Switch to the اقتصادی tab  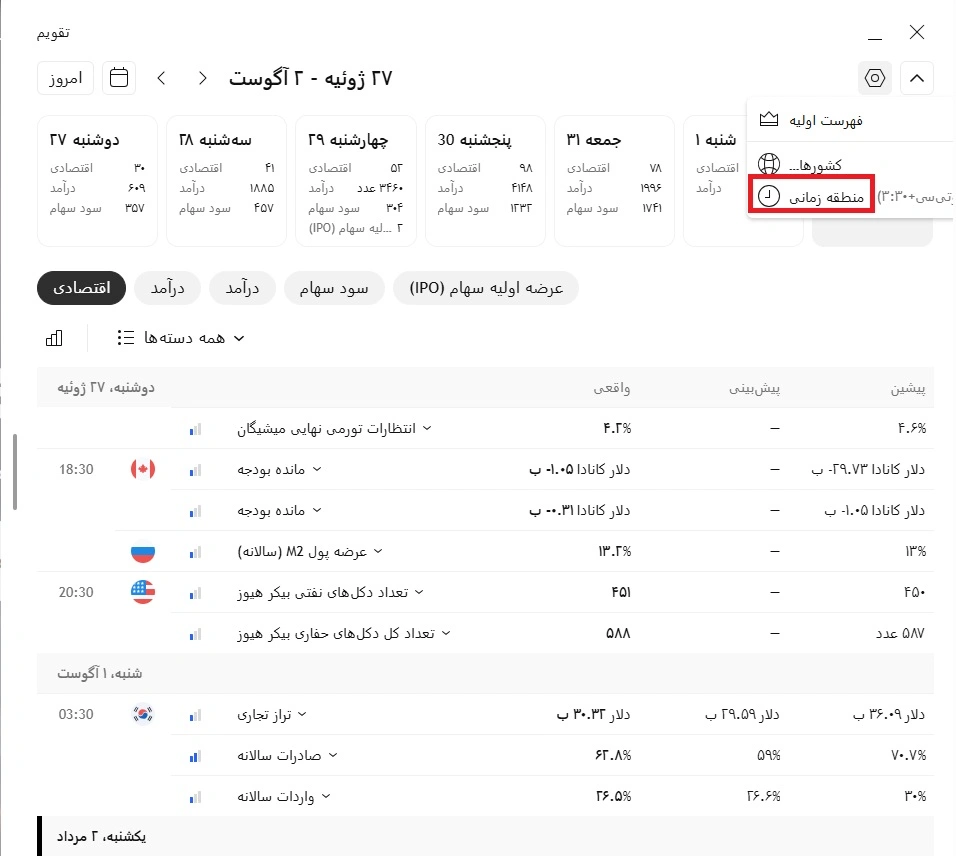(82, 288)
